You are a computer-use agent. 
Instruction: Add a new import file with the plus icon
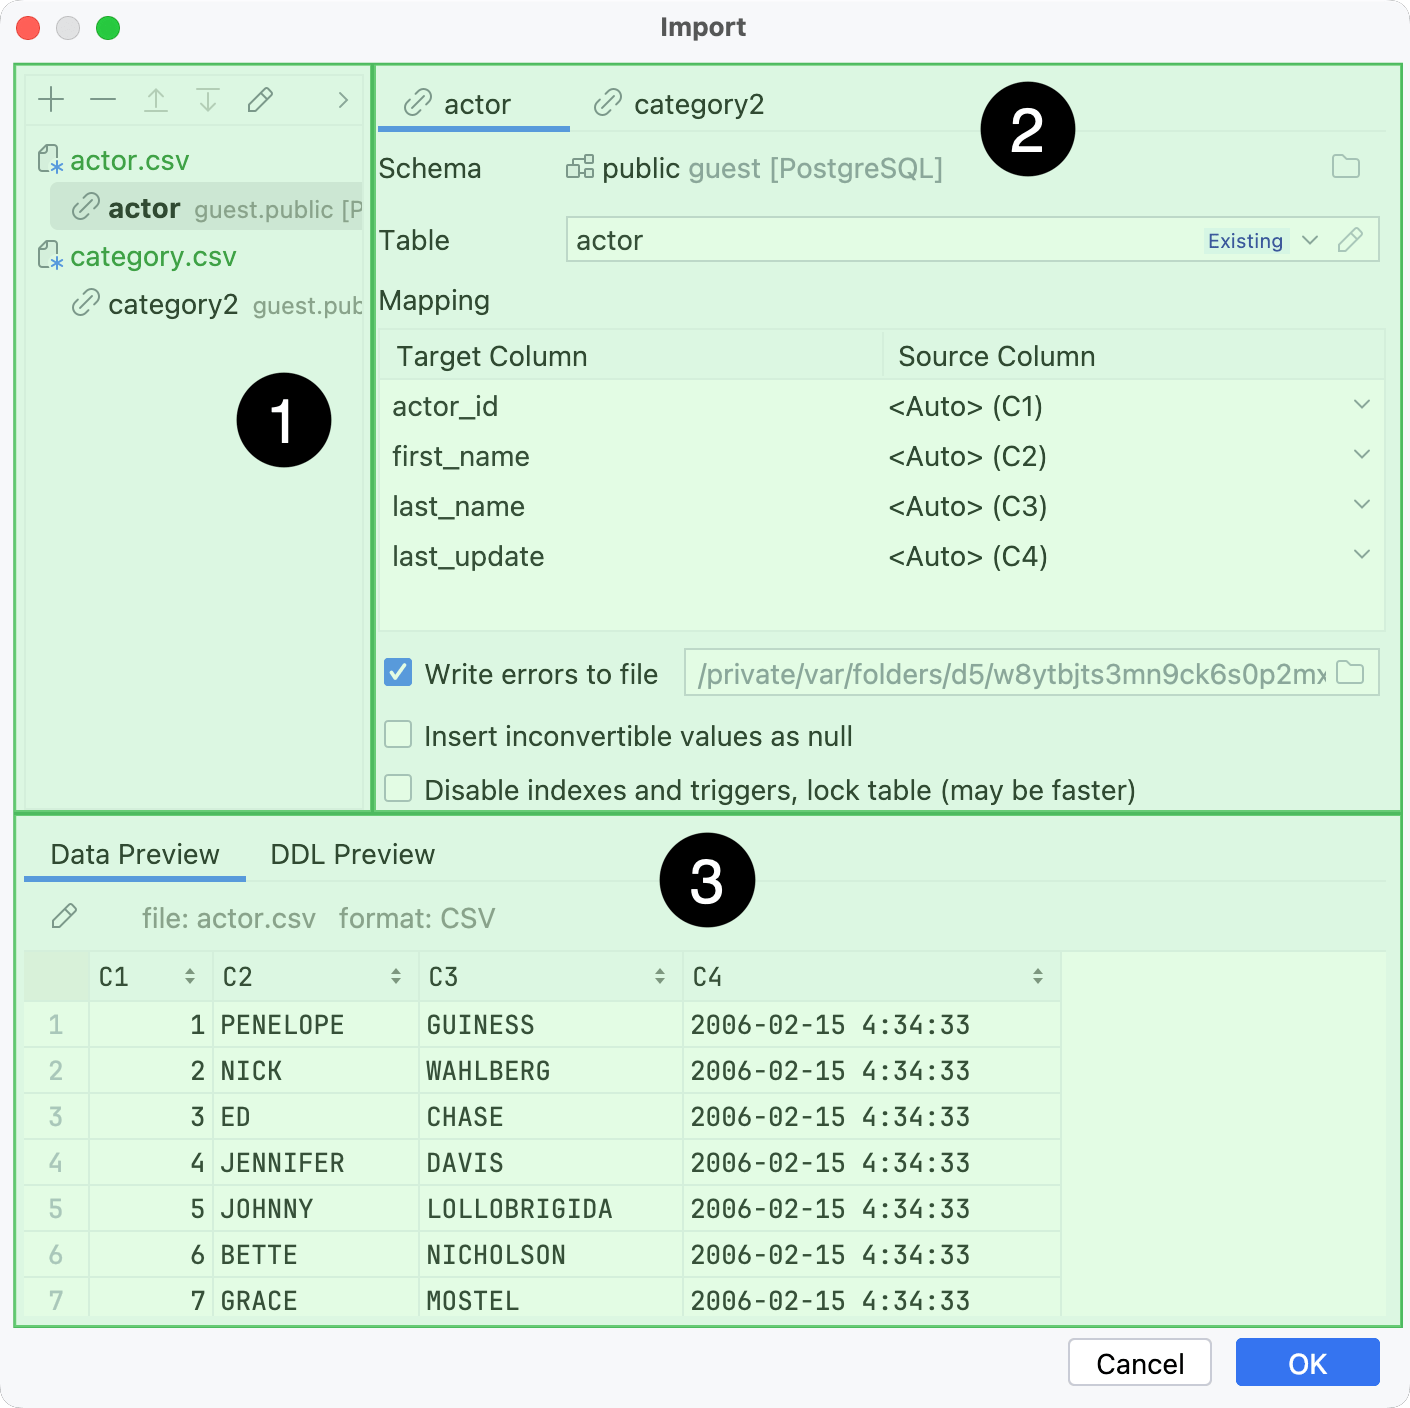[x=51, y=99]
